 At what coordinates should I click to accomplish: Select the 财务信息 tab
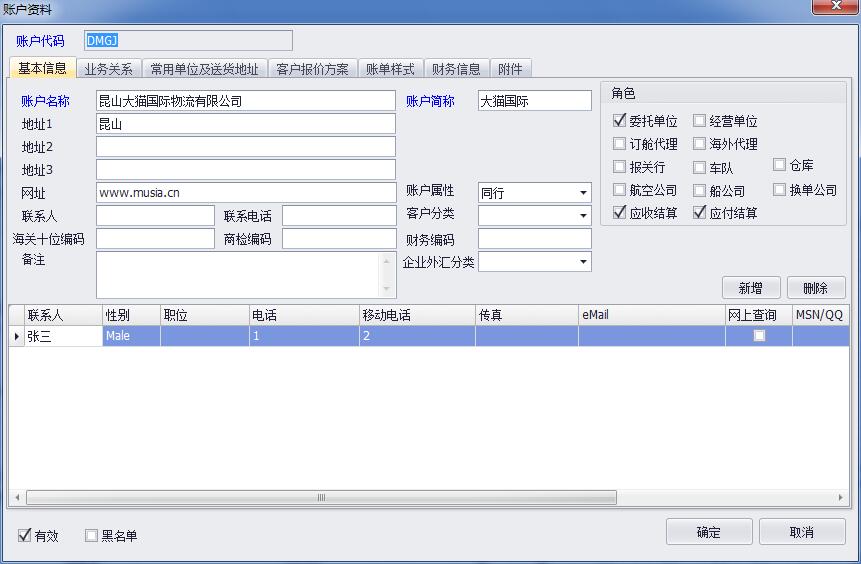click(456, 69)
